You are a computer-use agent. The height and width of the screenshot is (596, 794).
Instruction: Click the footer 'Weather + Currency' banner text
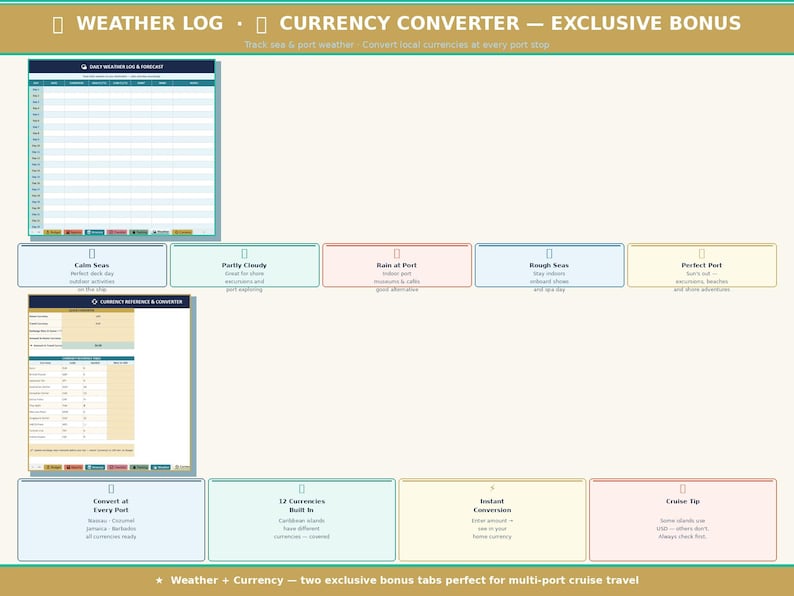(405, 580)
